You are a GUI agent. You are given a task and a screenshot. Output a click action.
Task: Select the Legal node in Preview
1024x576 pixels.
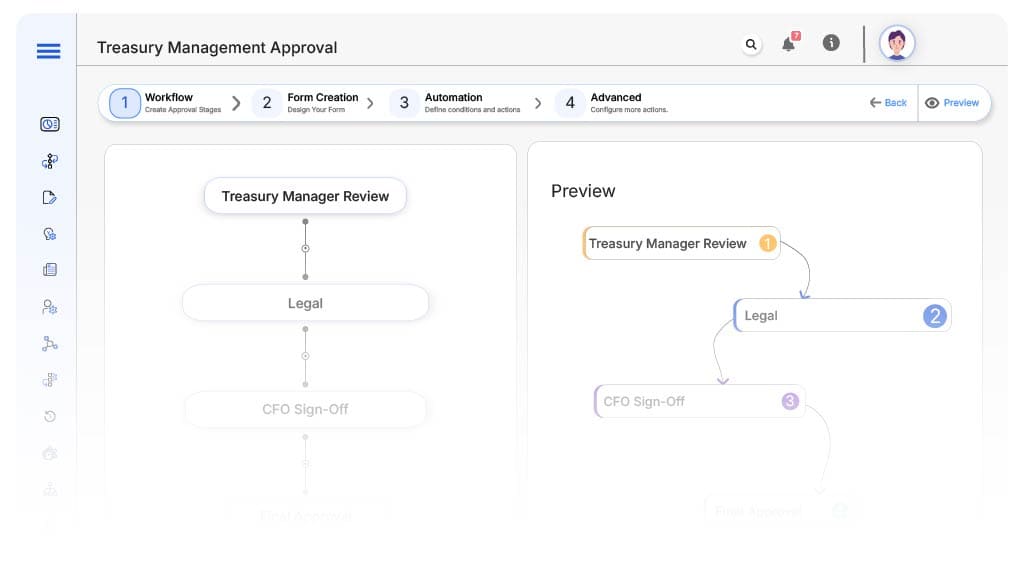tap(841, 316)
